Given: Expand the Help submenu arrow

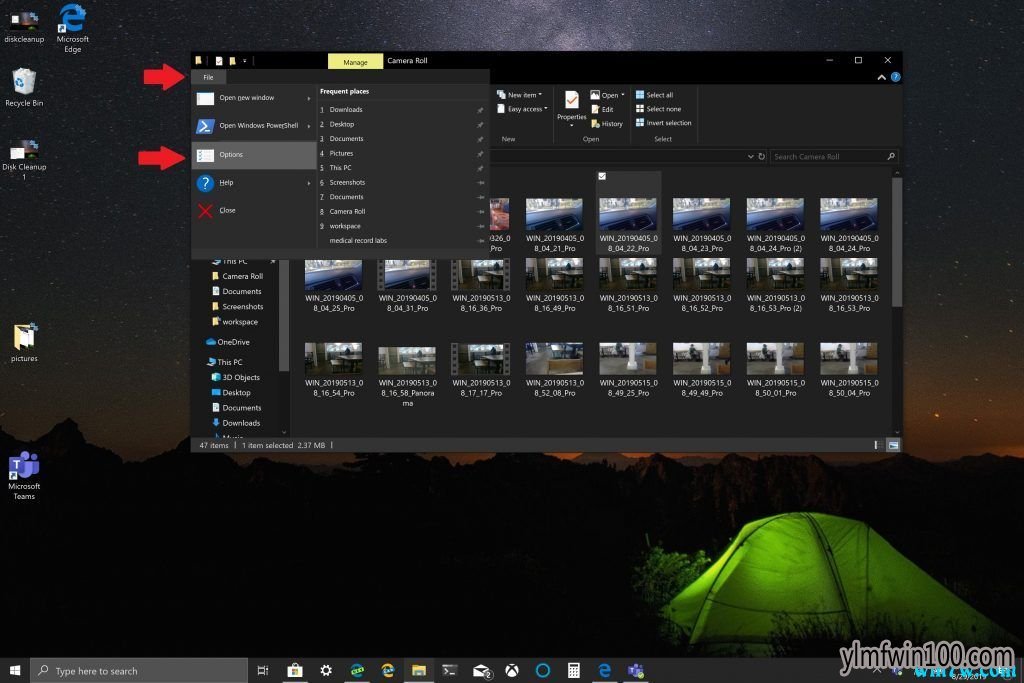Looking at the screenshot, I should (x=309, y=183).
